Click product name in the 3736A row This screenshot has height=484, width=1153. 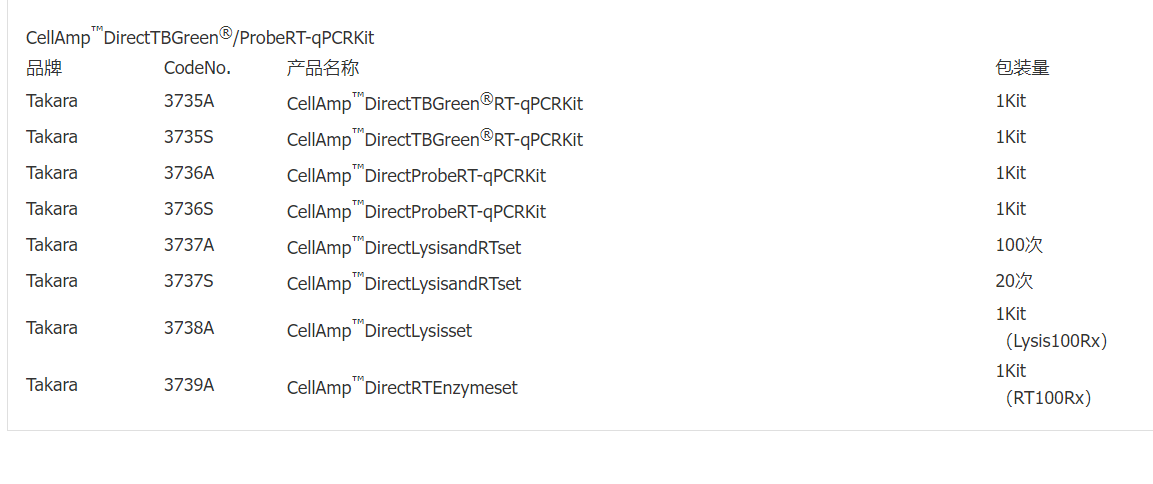(416, 176)
